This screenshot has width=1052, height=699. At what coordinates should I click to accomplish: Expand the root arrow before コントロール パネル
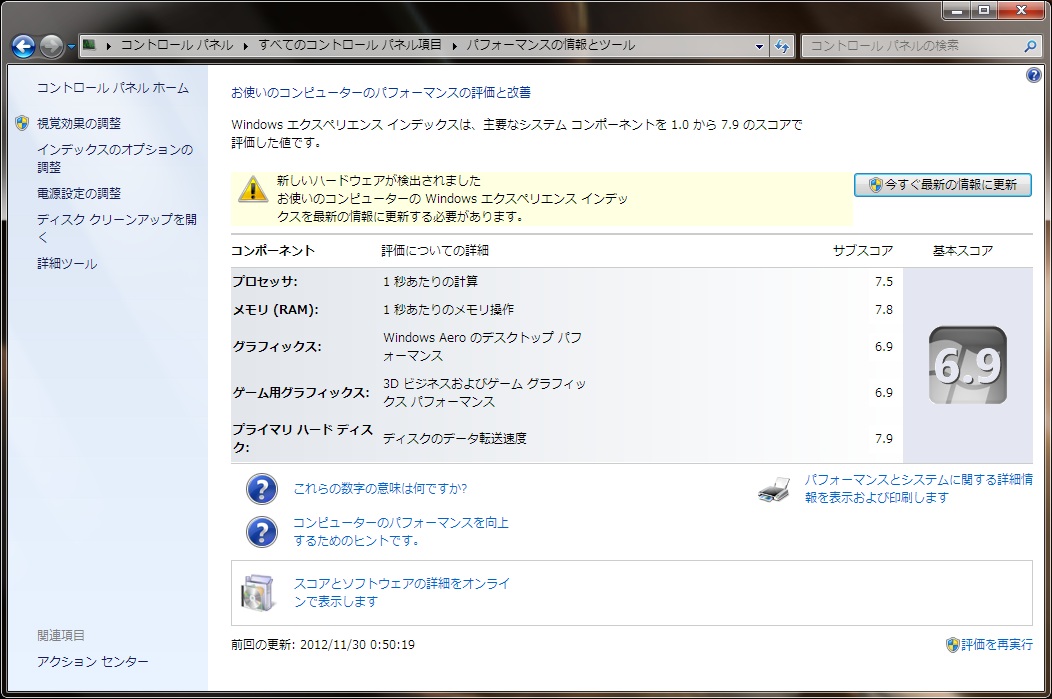[x=108, y=46]
